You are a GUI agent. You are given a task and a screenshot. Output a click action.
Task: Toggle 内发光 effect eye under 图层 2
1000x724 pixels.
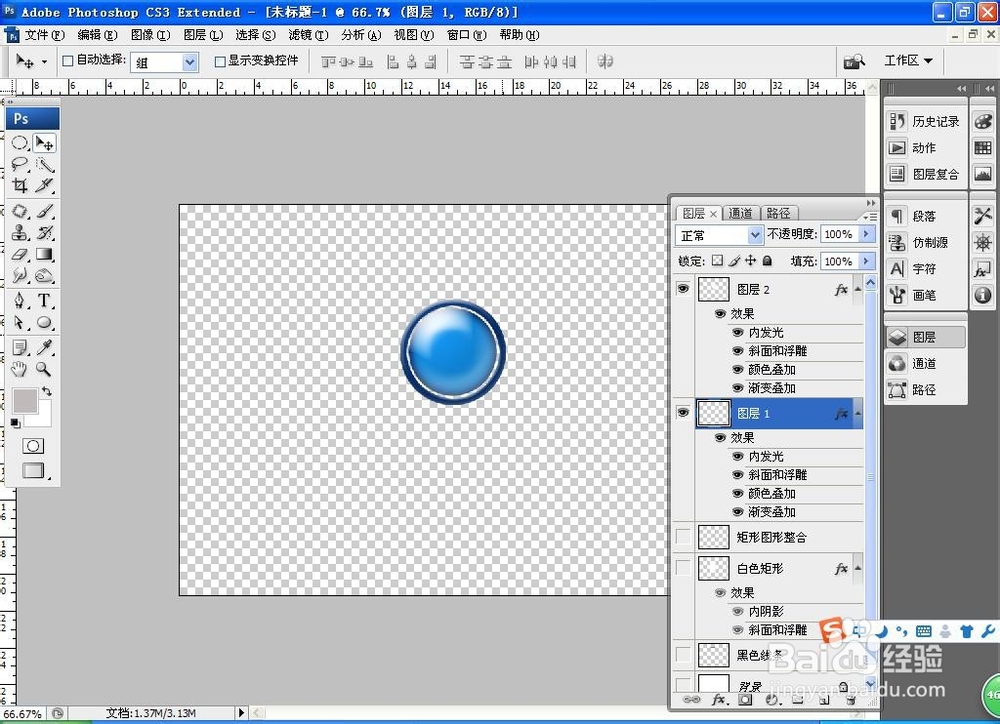tap(738, 332)
